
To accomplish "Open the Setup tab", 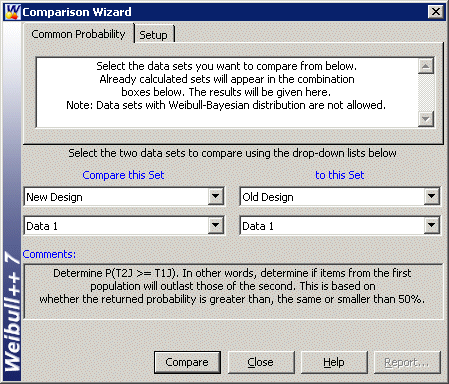I will point(153,35).
